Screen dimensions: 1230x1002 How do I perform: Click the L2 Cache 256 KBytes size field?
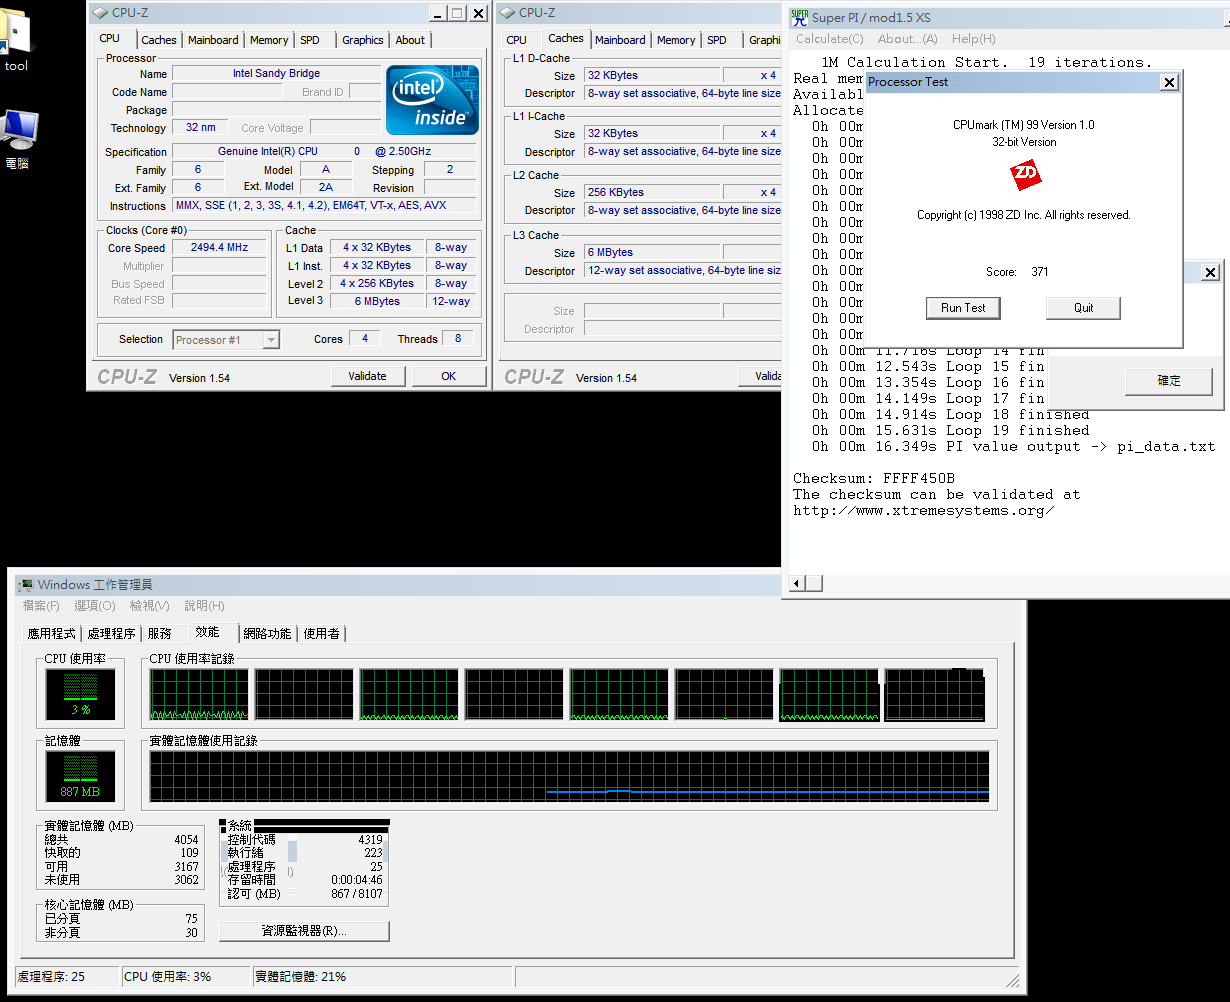(652, 193)
